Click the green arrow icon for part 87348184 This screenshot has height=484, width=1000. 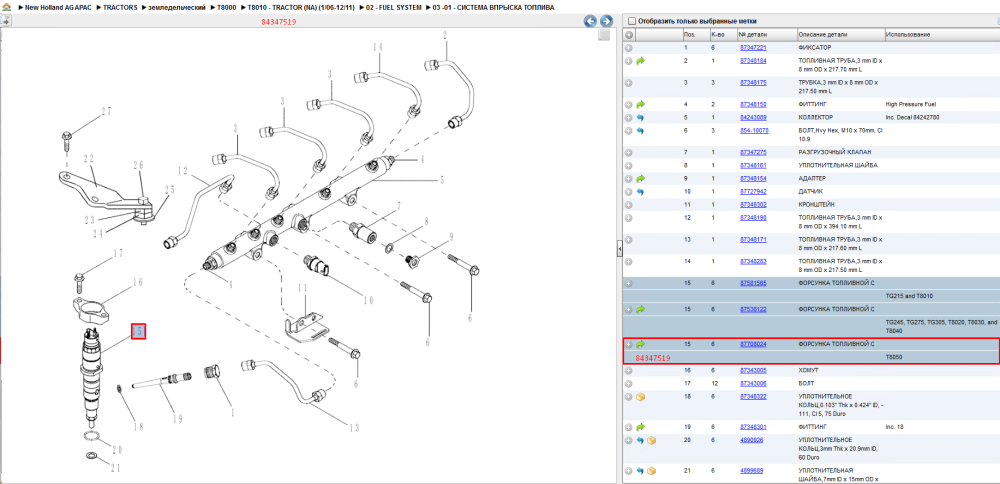click(641, 61)
